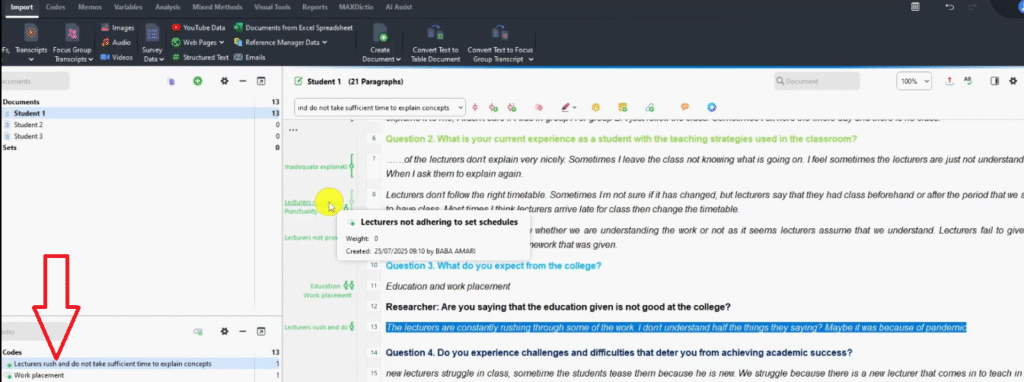Import Emails
The width and height of the screenshot is (1024, 382).
pos(249,57)
